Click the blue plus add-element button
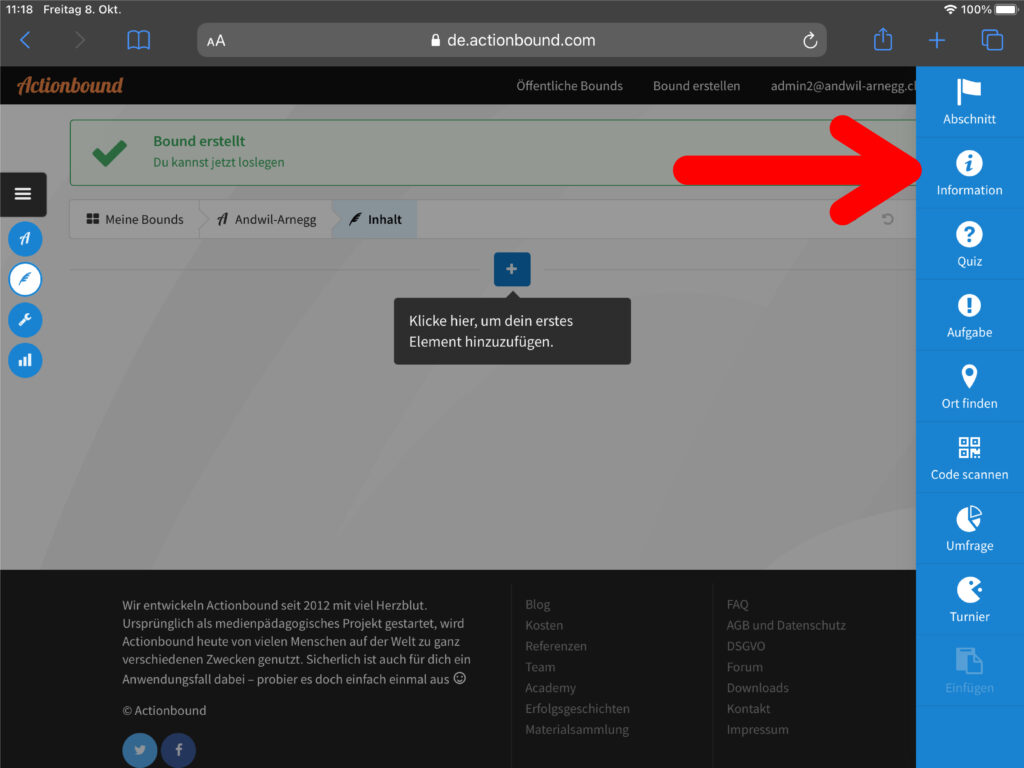The width and height of the screenshot is (1024, 768). (512, 269)
